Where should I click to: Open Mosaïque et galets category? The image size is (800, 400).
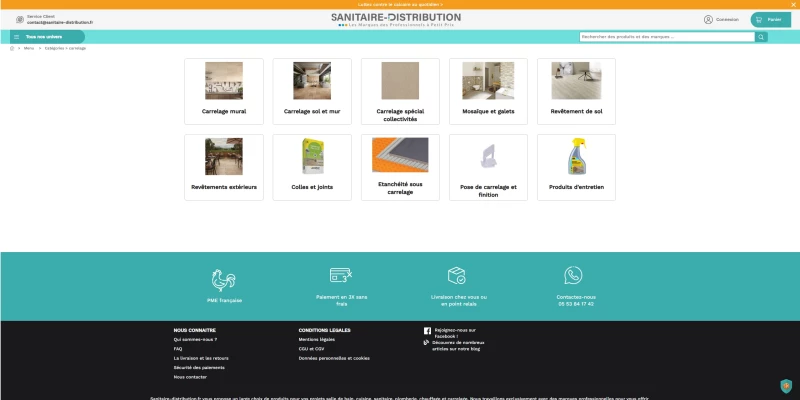488,91
